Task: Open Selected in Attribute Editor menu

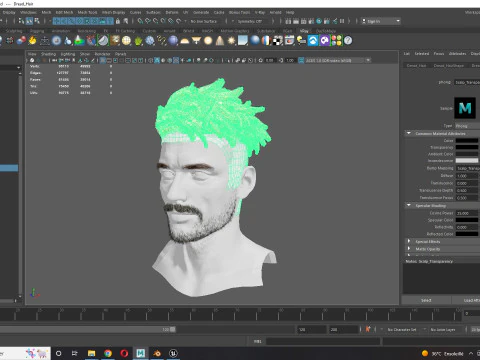Action: pyautogui.click(x=422, y=53)
